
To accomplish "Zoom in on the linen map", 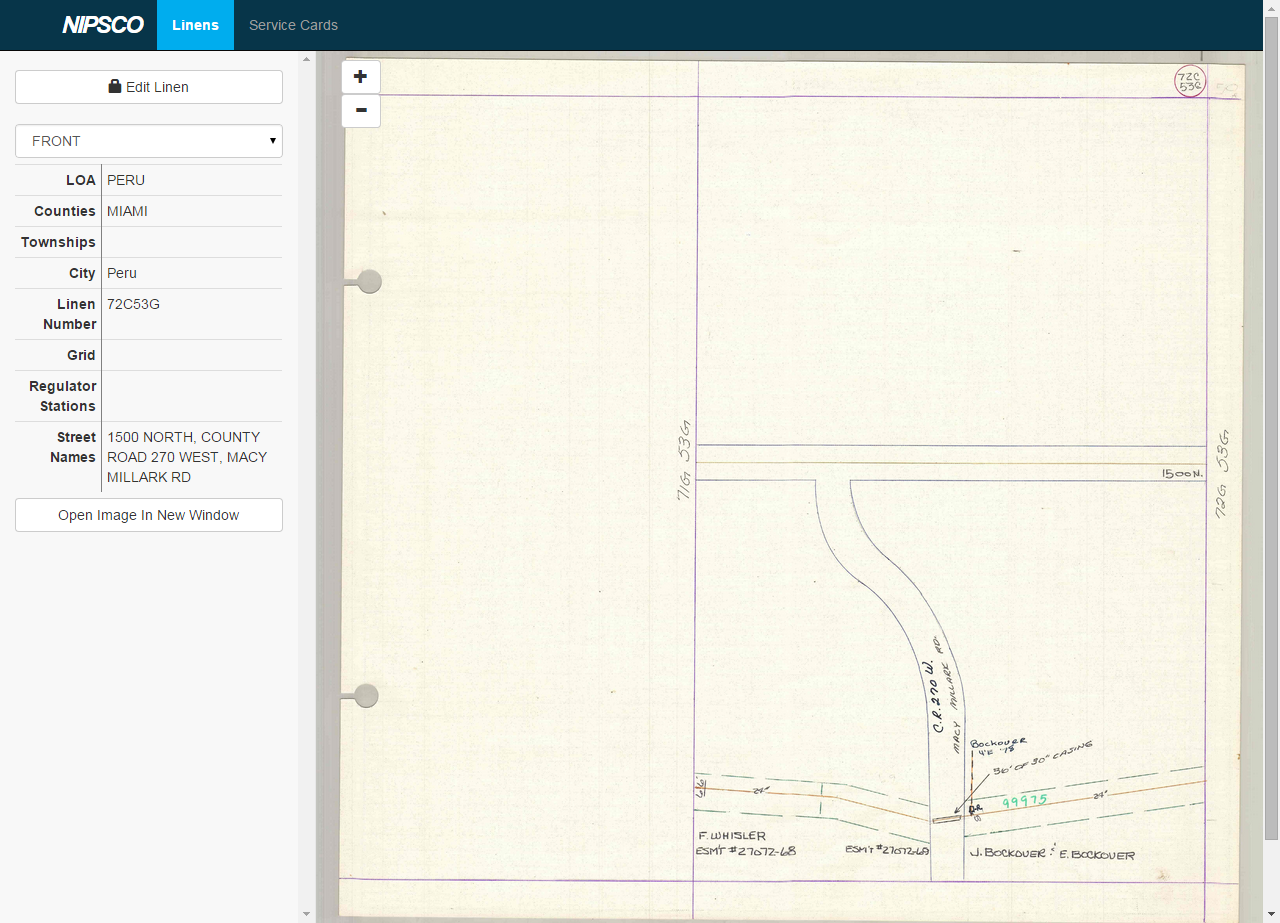I will tap(360, 77).
